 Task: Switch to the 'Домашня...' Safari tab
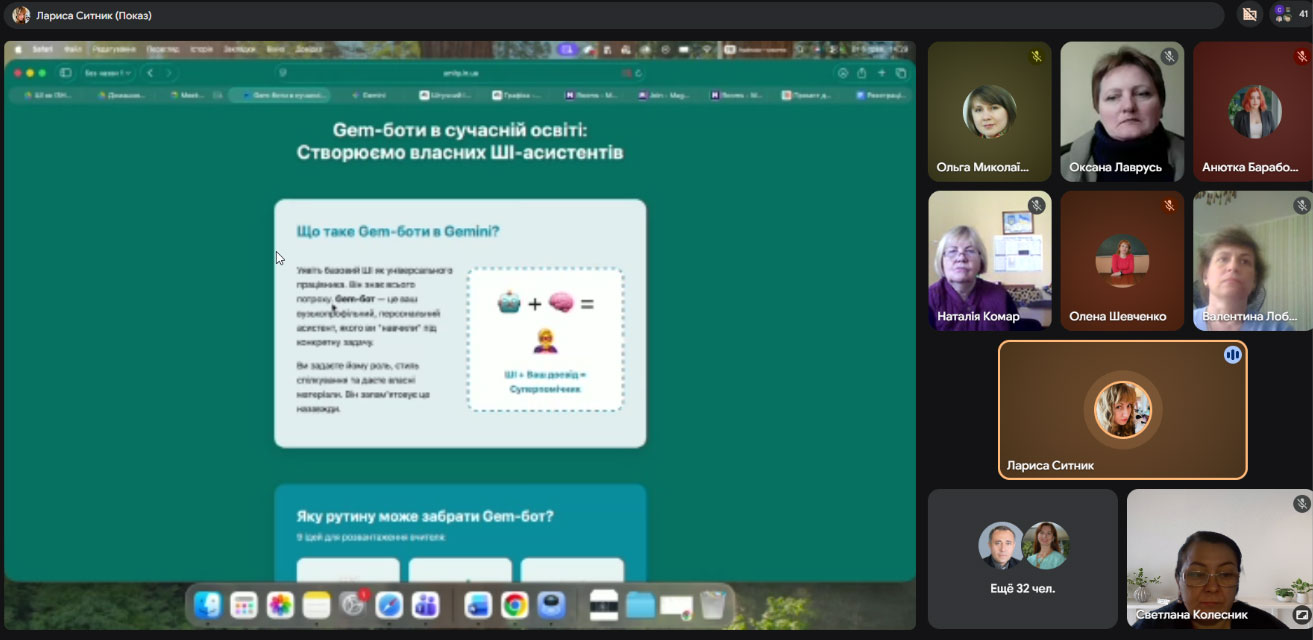122,95
